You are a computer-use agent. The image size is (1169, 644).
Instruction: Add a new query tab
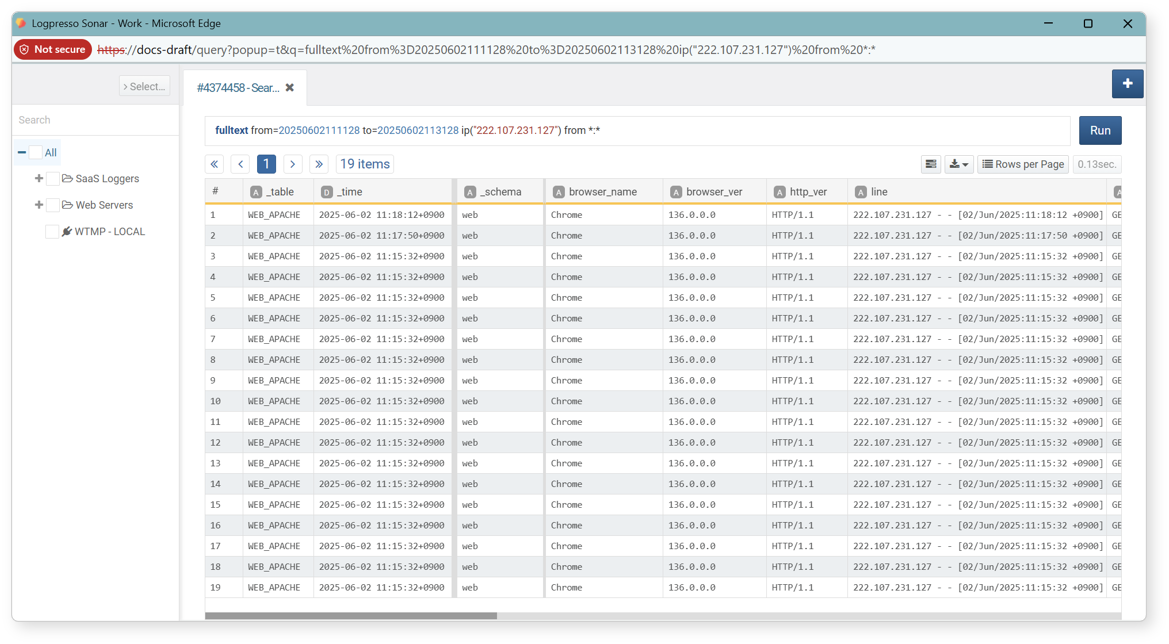1127,83
